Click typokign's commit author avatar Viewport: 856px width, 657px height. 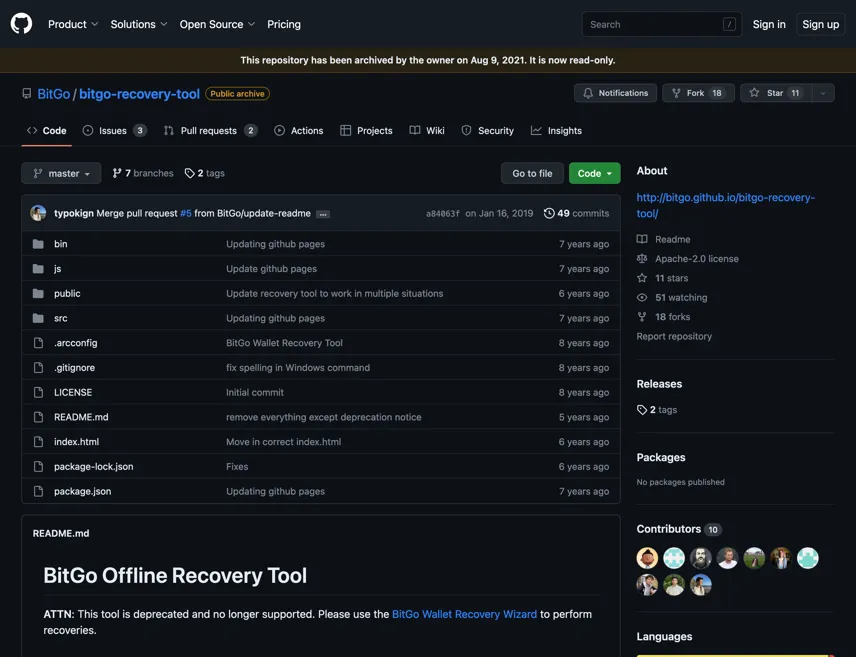(38, 213)
